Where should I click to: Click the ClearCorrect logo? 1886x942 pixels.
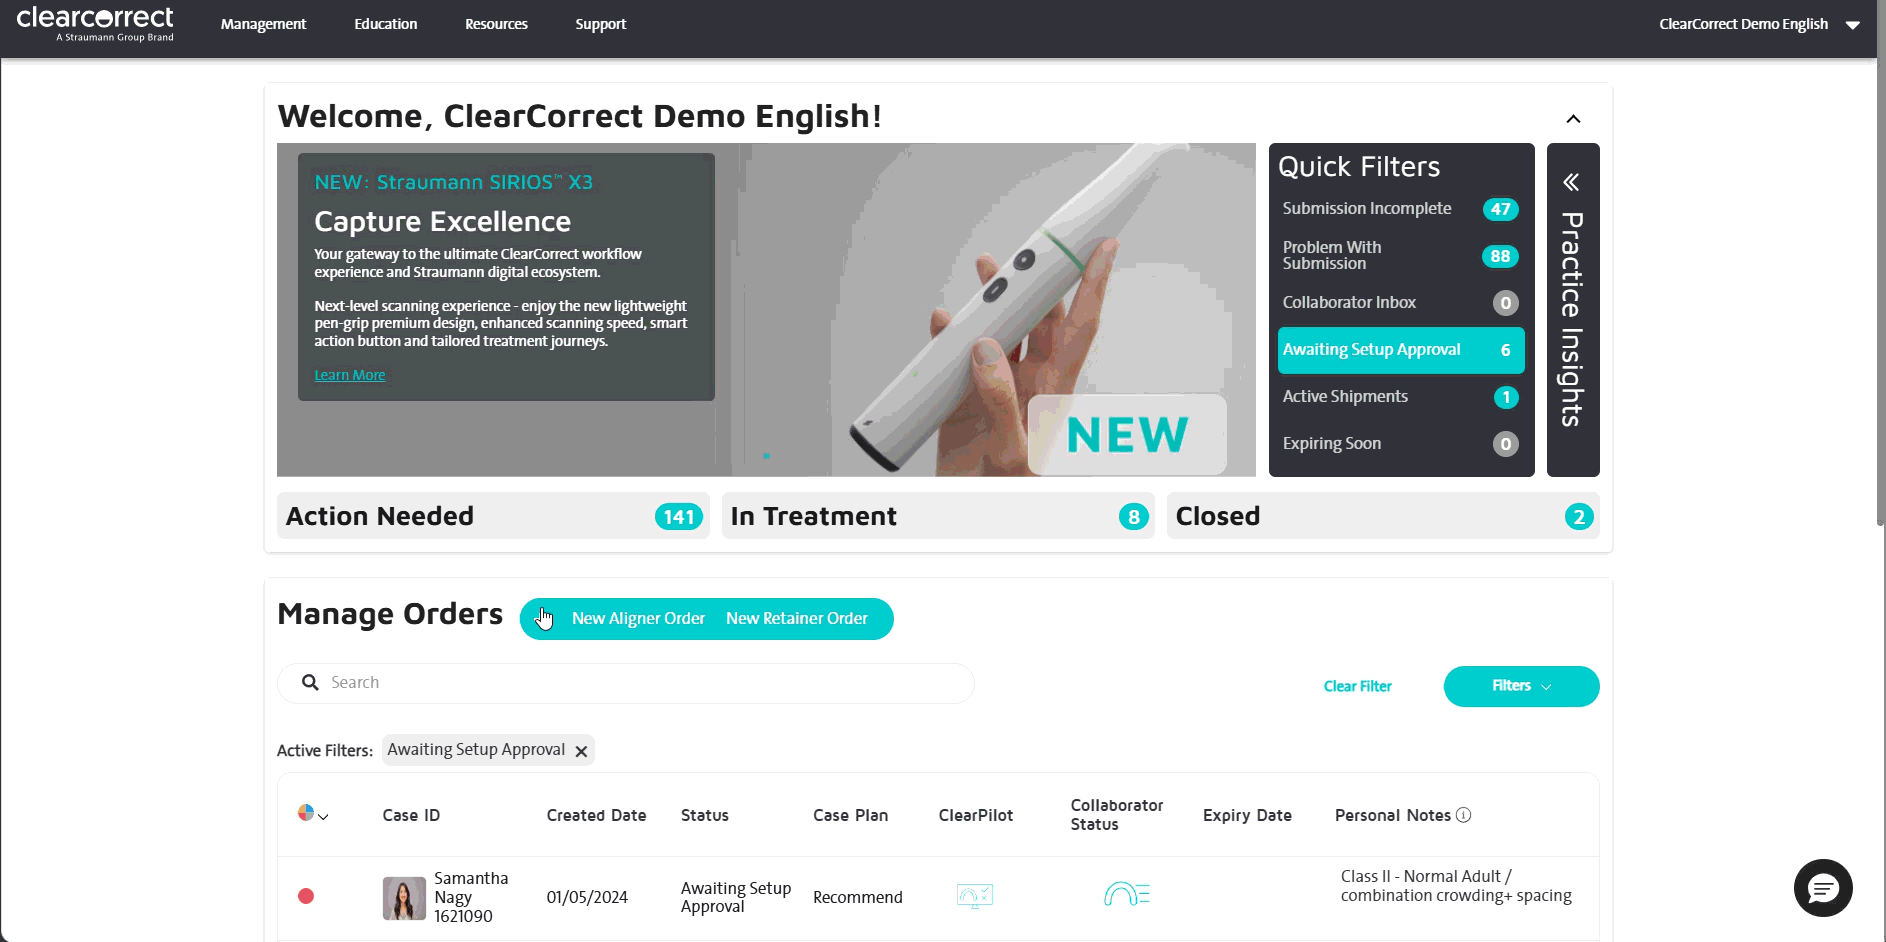click(x=95, y=24)
